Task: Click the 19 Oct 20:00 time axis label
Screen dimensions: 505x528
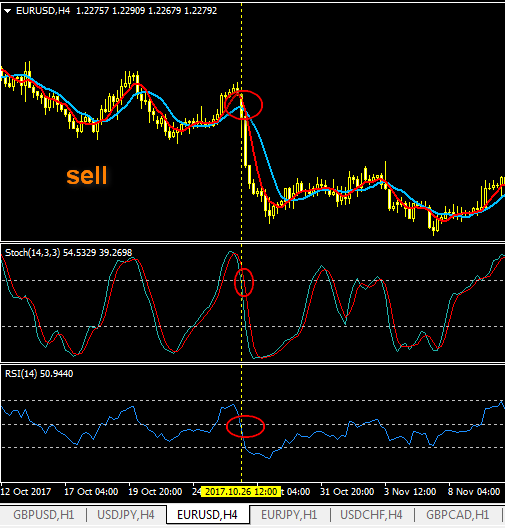Action: point(155,492)
